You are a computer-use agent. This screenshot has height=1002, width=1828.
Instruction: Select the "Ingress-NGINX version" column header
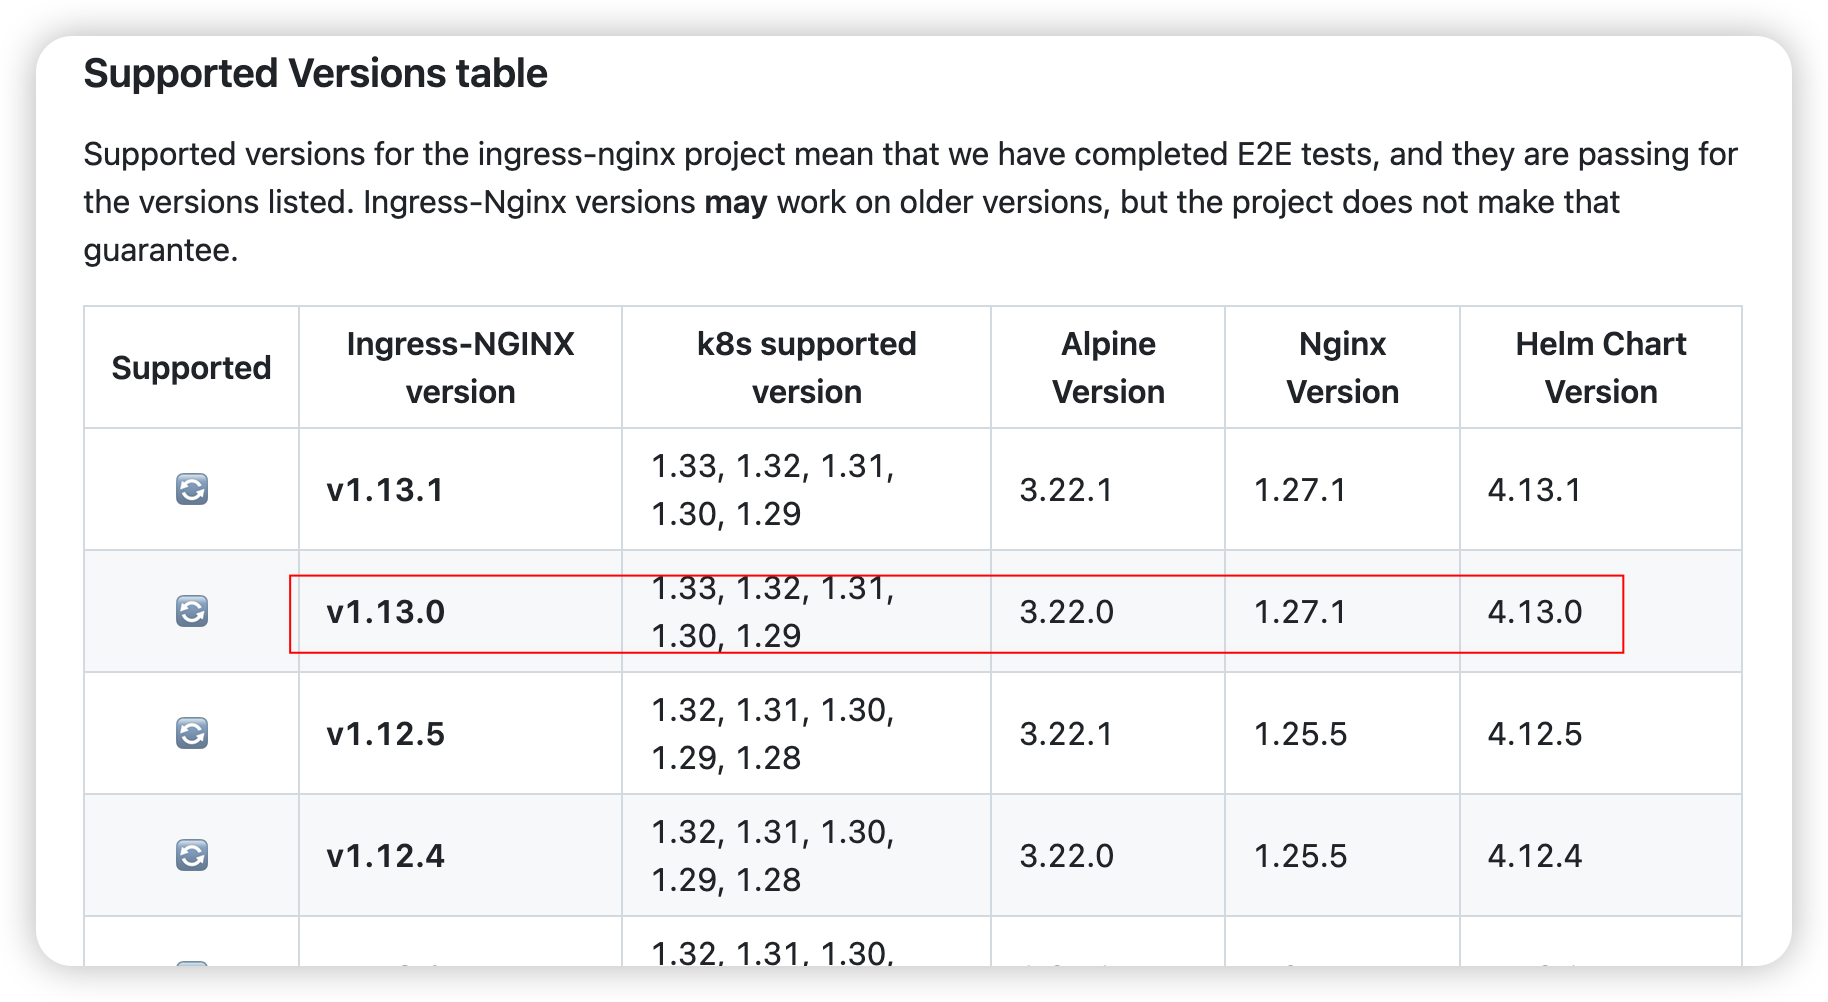pyautogui.click(x=460, y=368)
